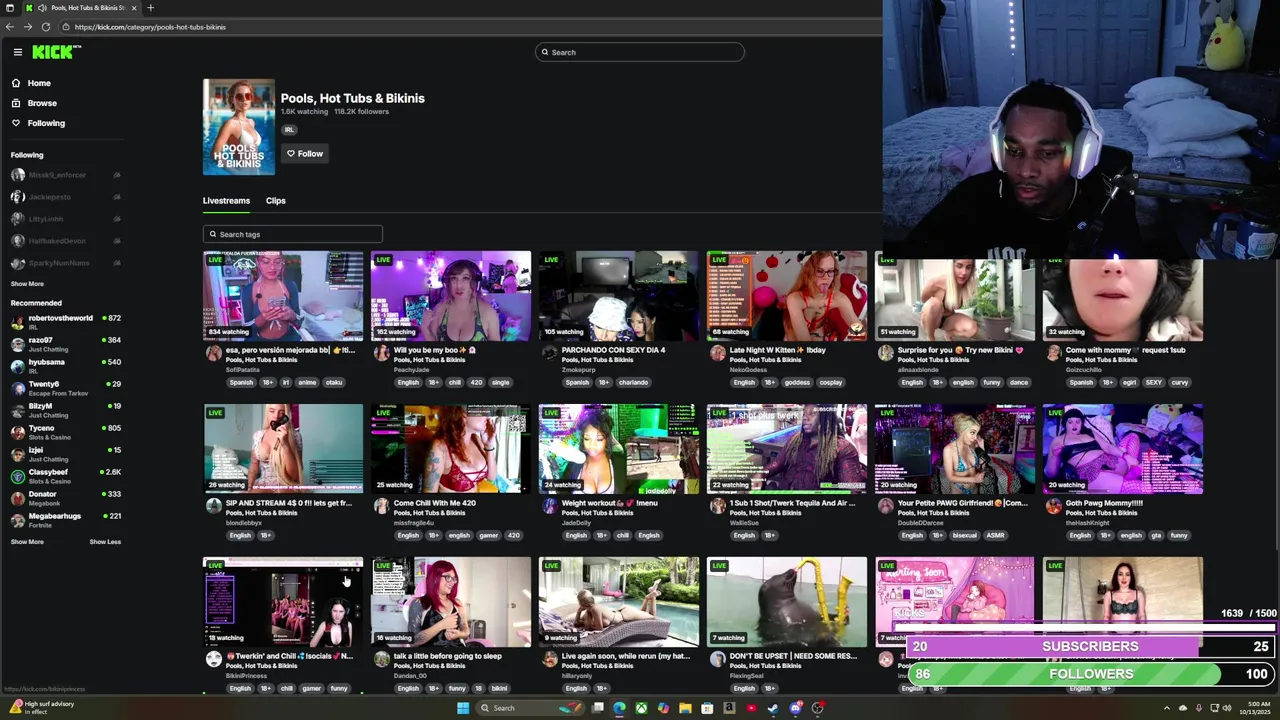Follow the Pools, Hot Tubs & Bikinis category
Viewport: 1280px width, 720px height.
point(305,153)
